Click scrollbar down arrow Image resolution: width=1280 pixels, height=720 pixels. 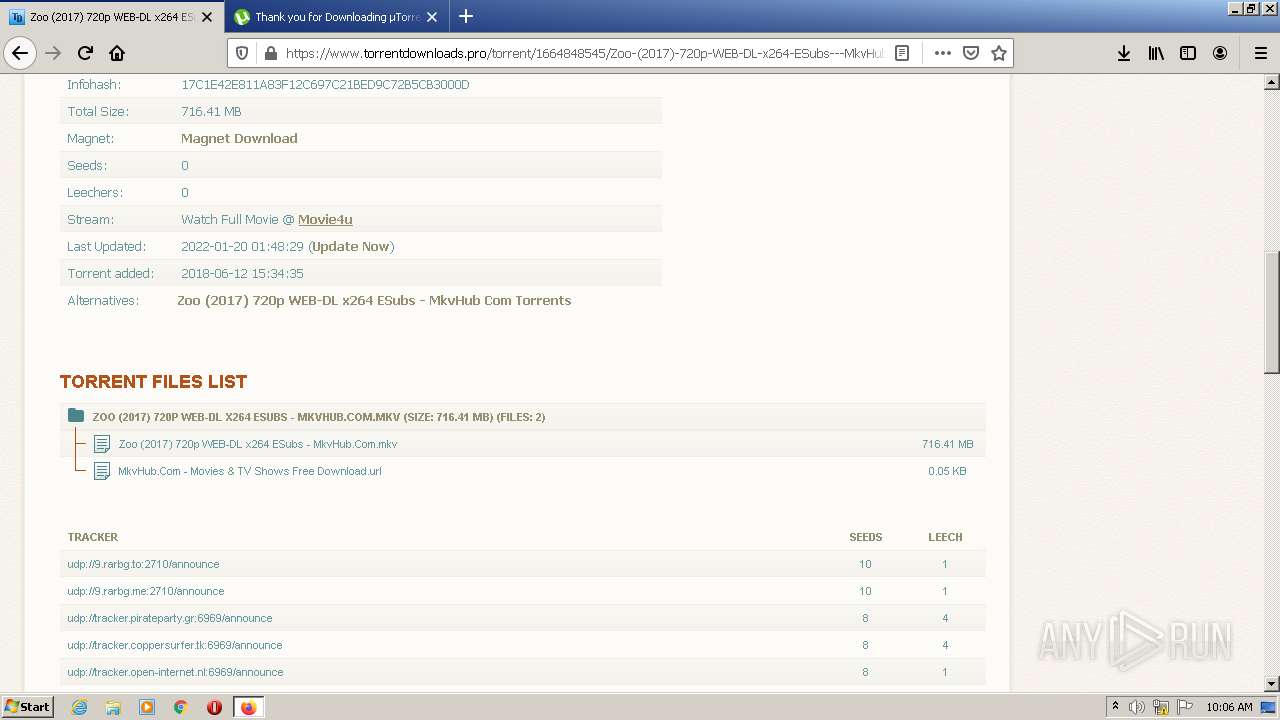click(x=1272, y=684)
